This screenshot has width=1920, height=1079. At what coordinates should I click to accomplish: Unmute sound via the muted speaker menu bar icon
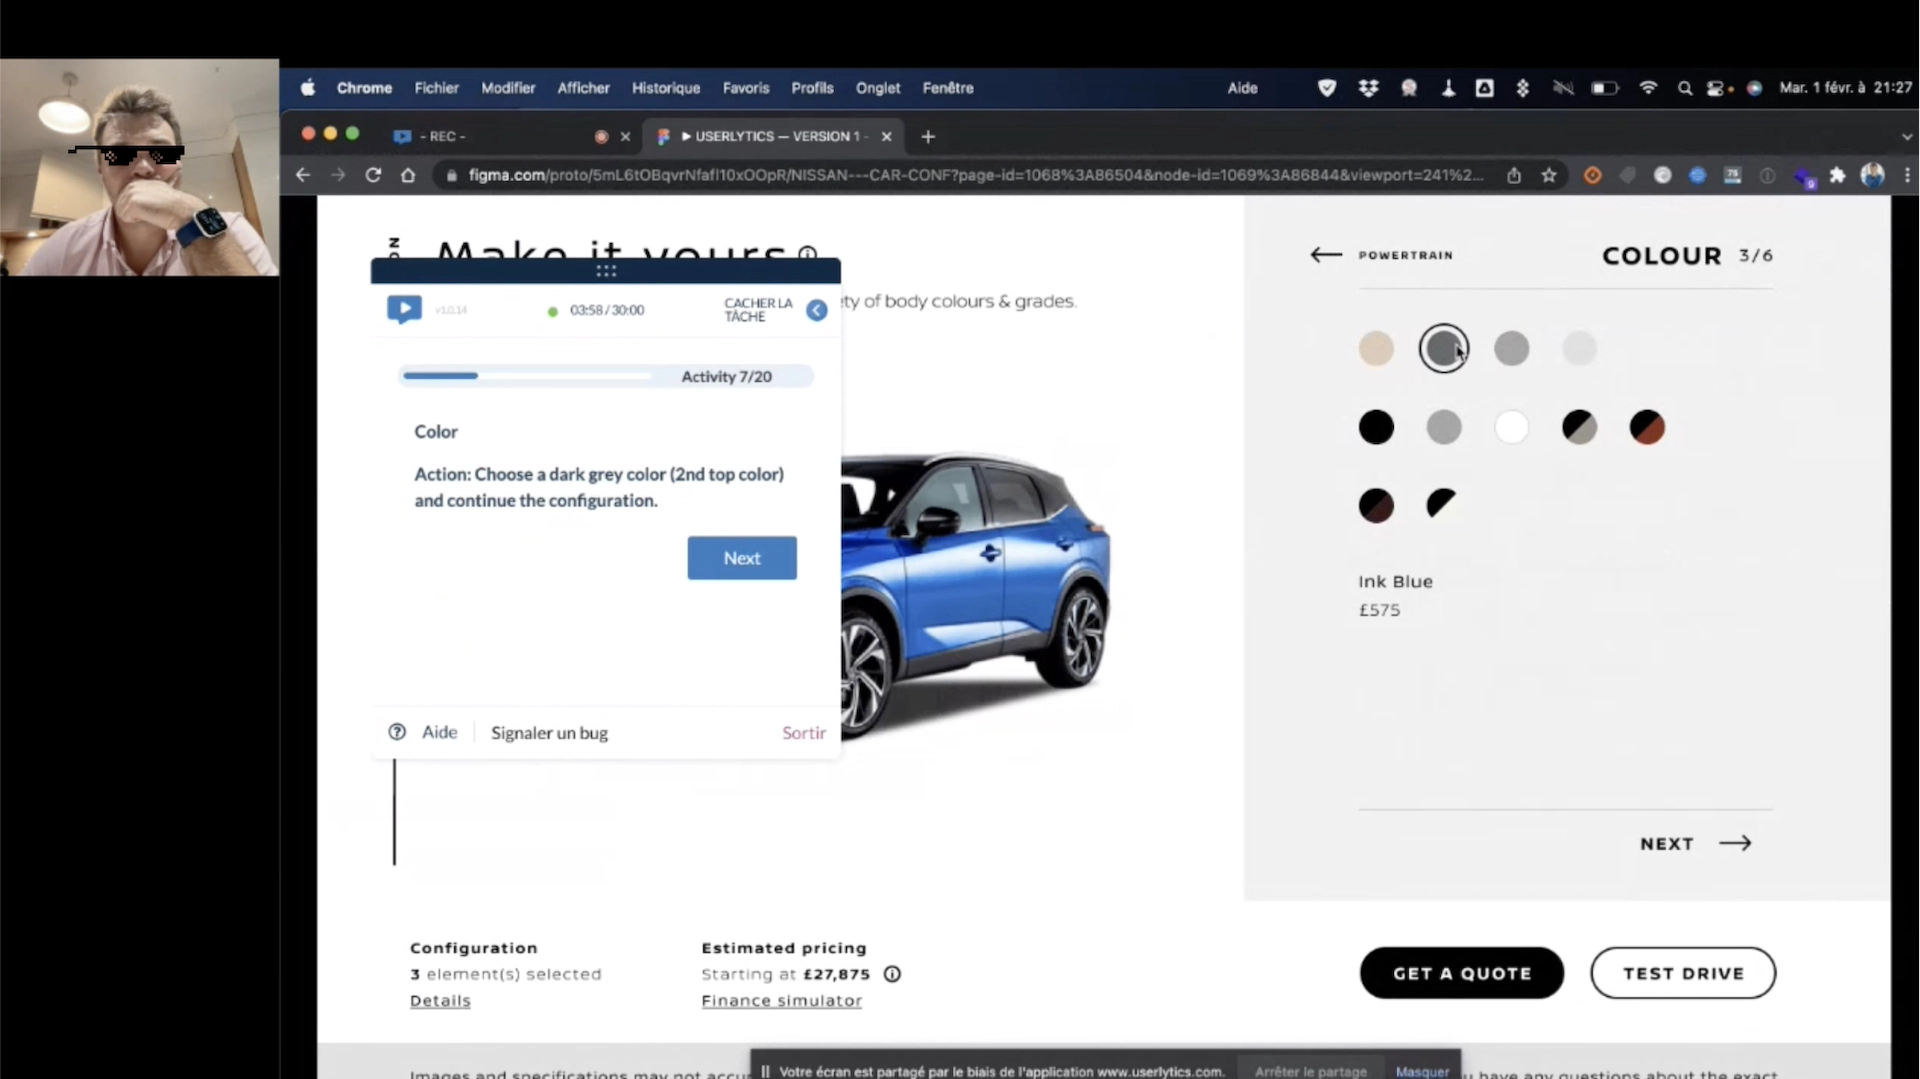click(1563, 88)
